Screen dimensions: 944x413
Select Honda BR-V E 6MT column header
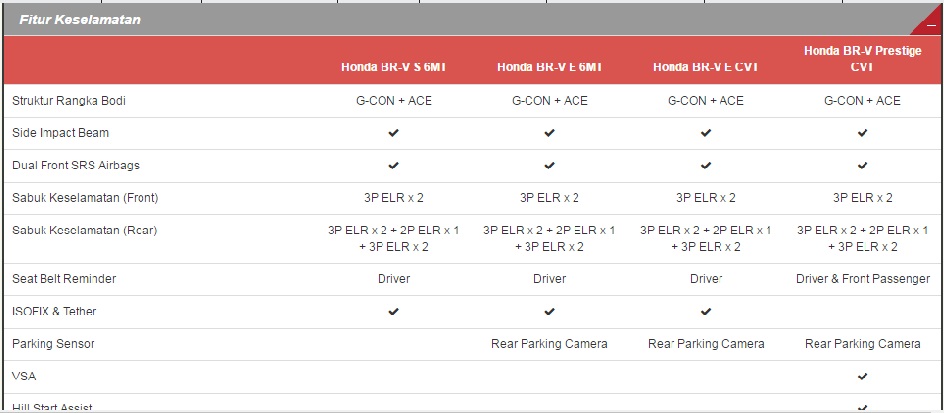(549, 67)
